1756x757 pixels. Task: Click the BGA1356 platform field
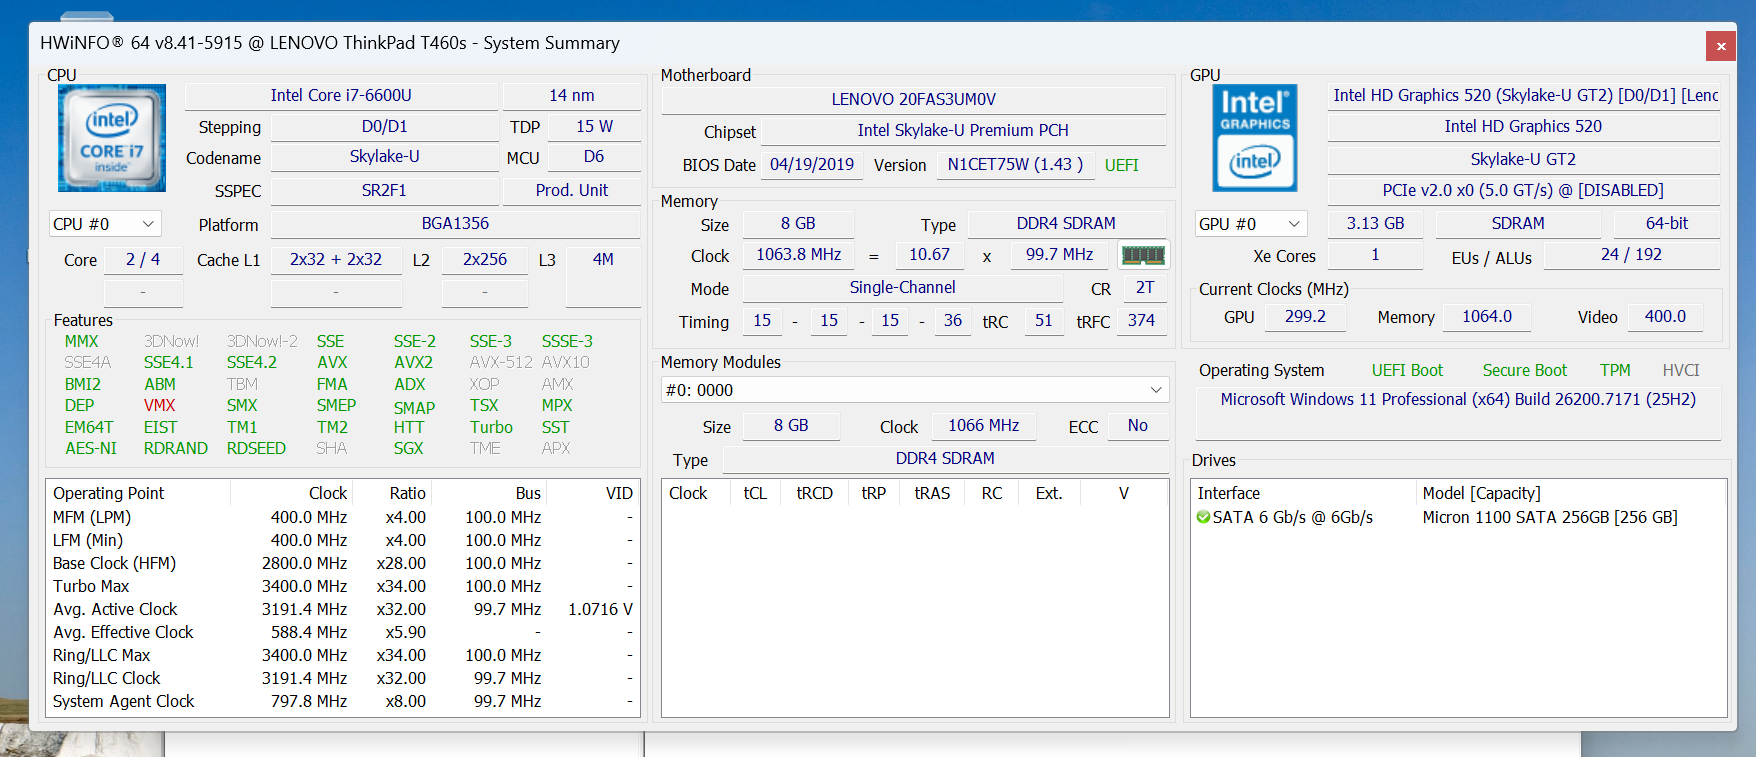pos(455,224)
